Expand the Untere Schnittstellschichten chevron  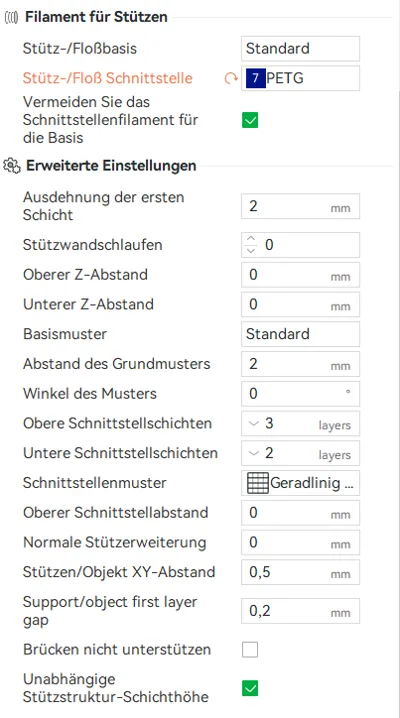click(x=254, y=453)
